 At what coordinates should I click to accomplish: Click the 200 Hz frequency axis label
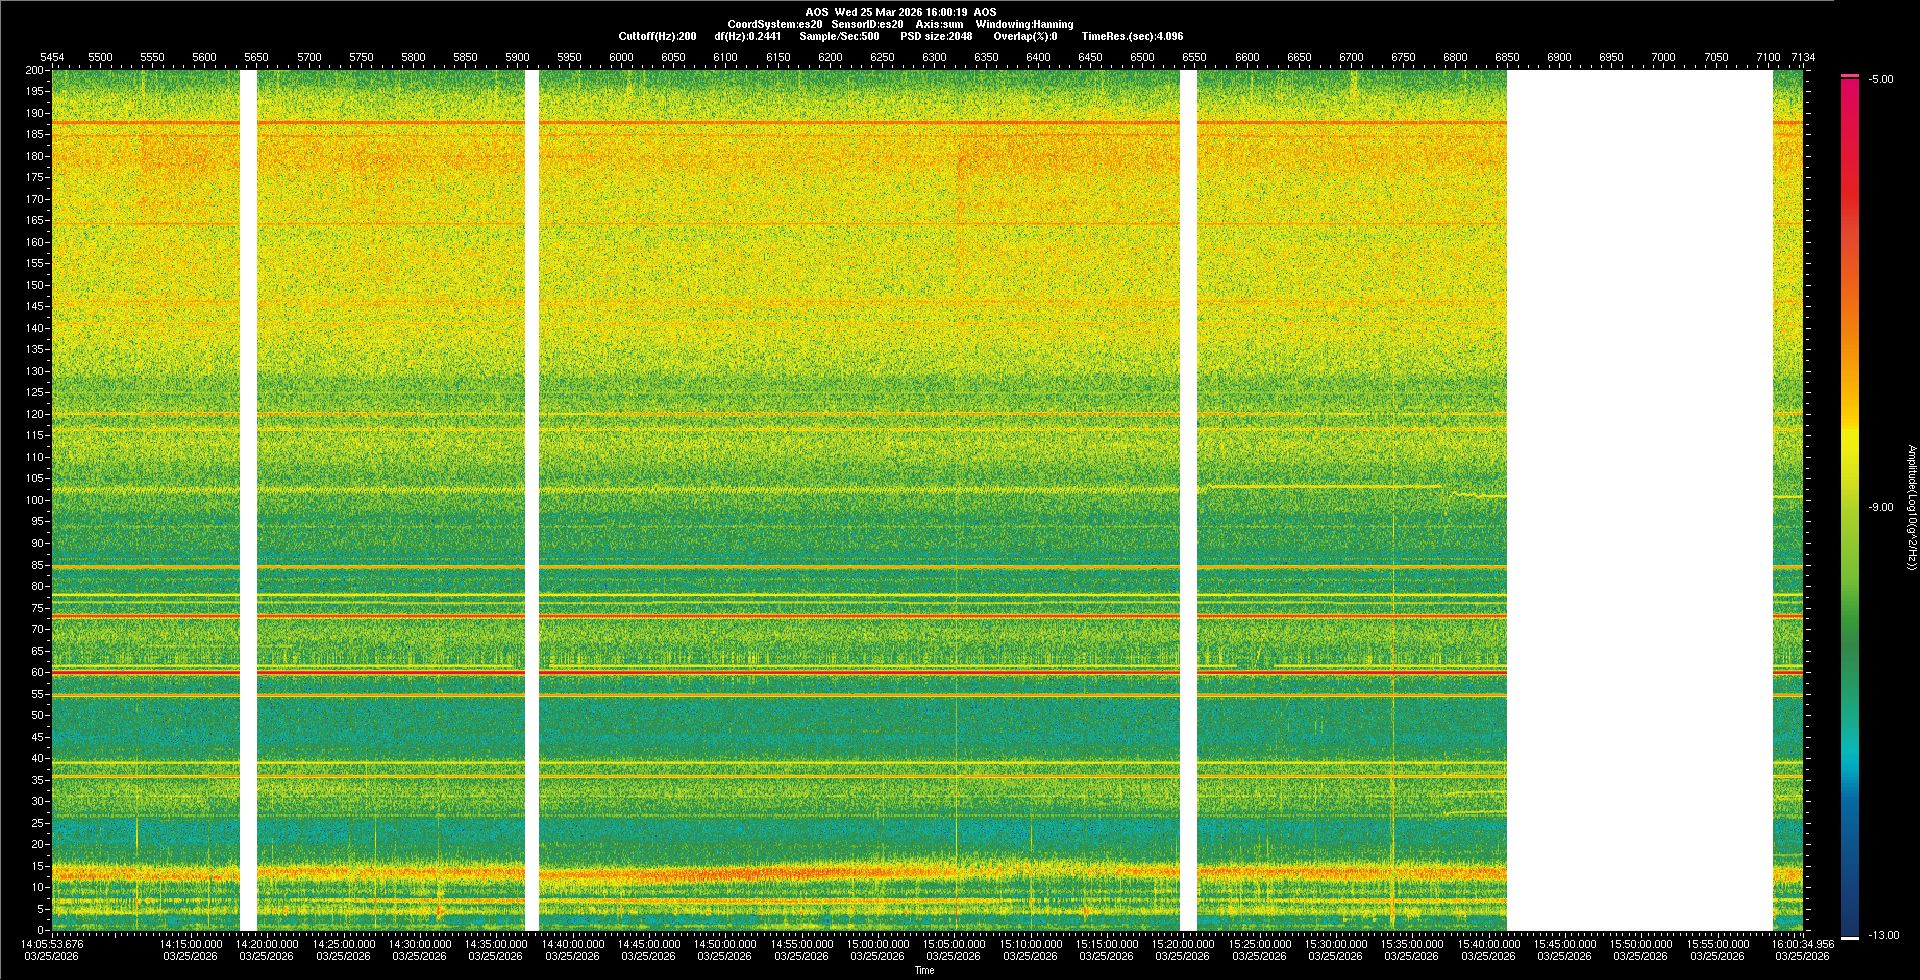click(x=34, y=70)
